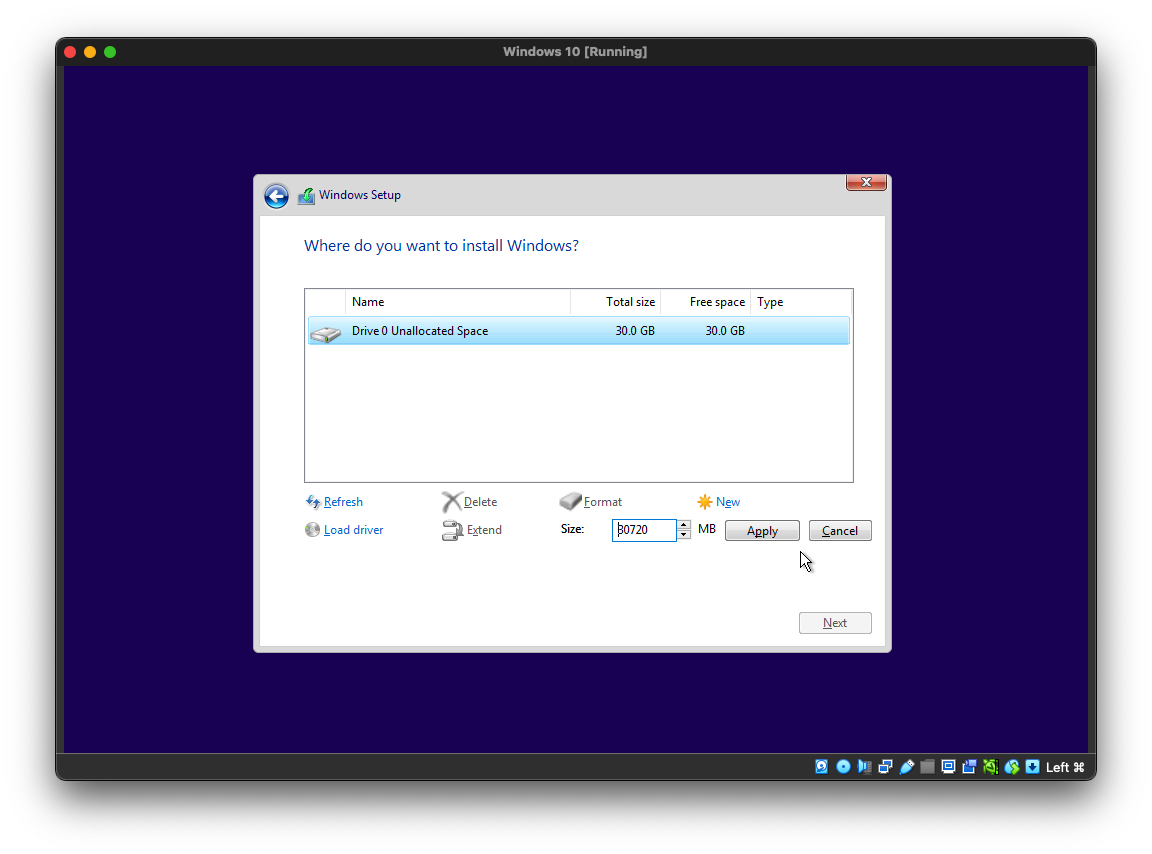This screenshot has height=854, width=1152.
Task: Open the optical disc icon in VirtualBox status bar
Action: point(843,767)
